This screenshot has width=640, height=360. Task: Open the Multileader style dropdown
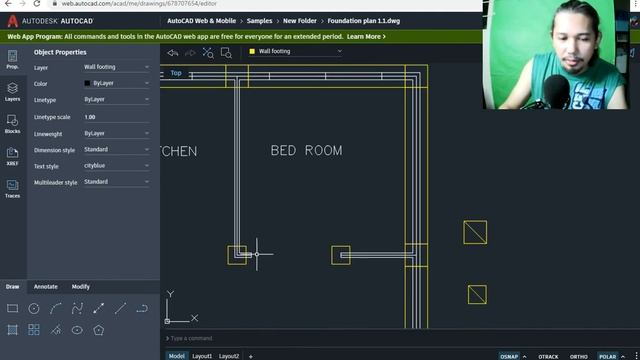point(116,182)
